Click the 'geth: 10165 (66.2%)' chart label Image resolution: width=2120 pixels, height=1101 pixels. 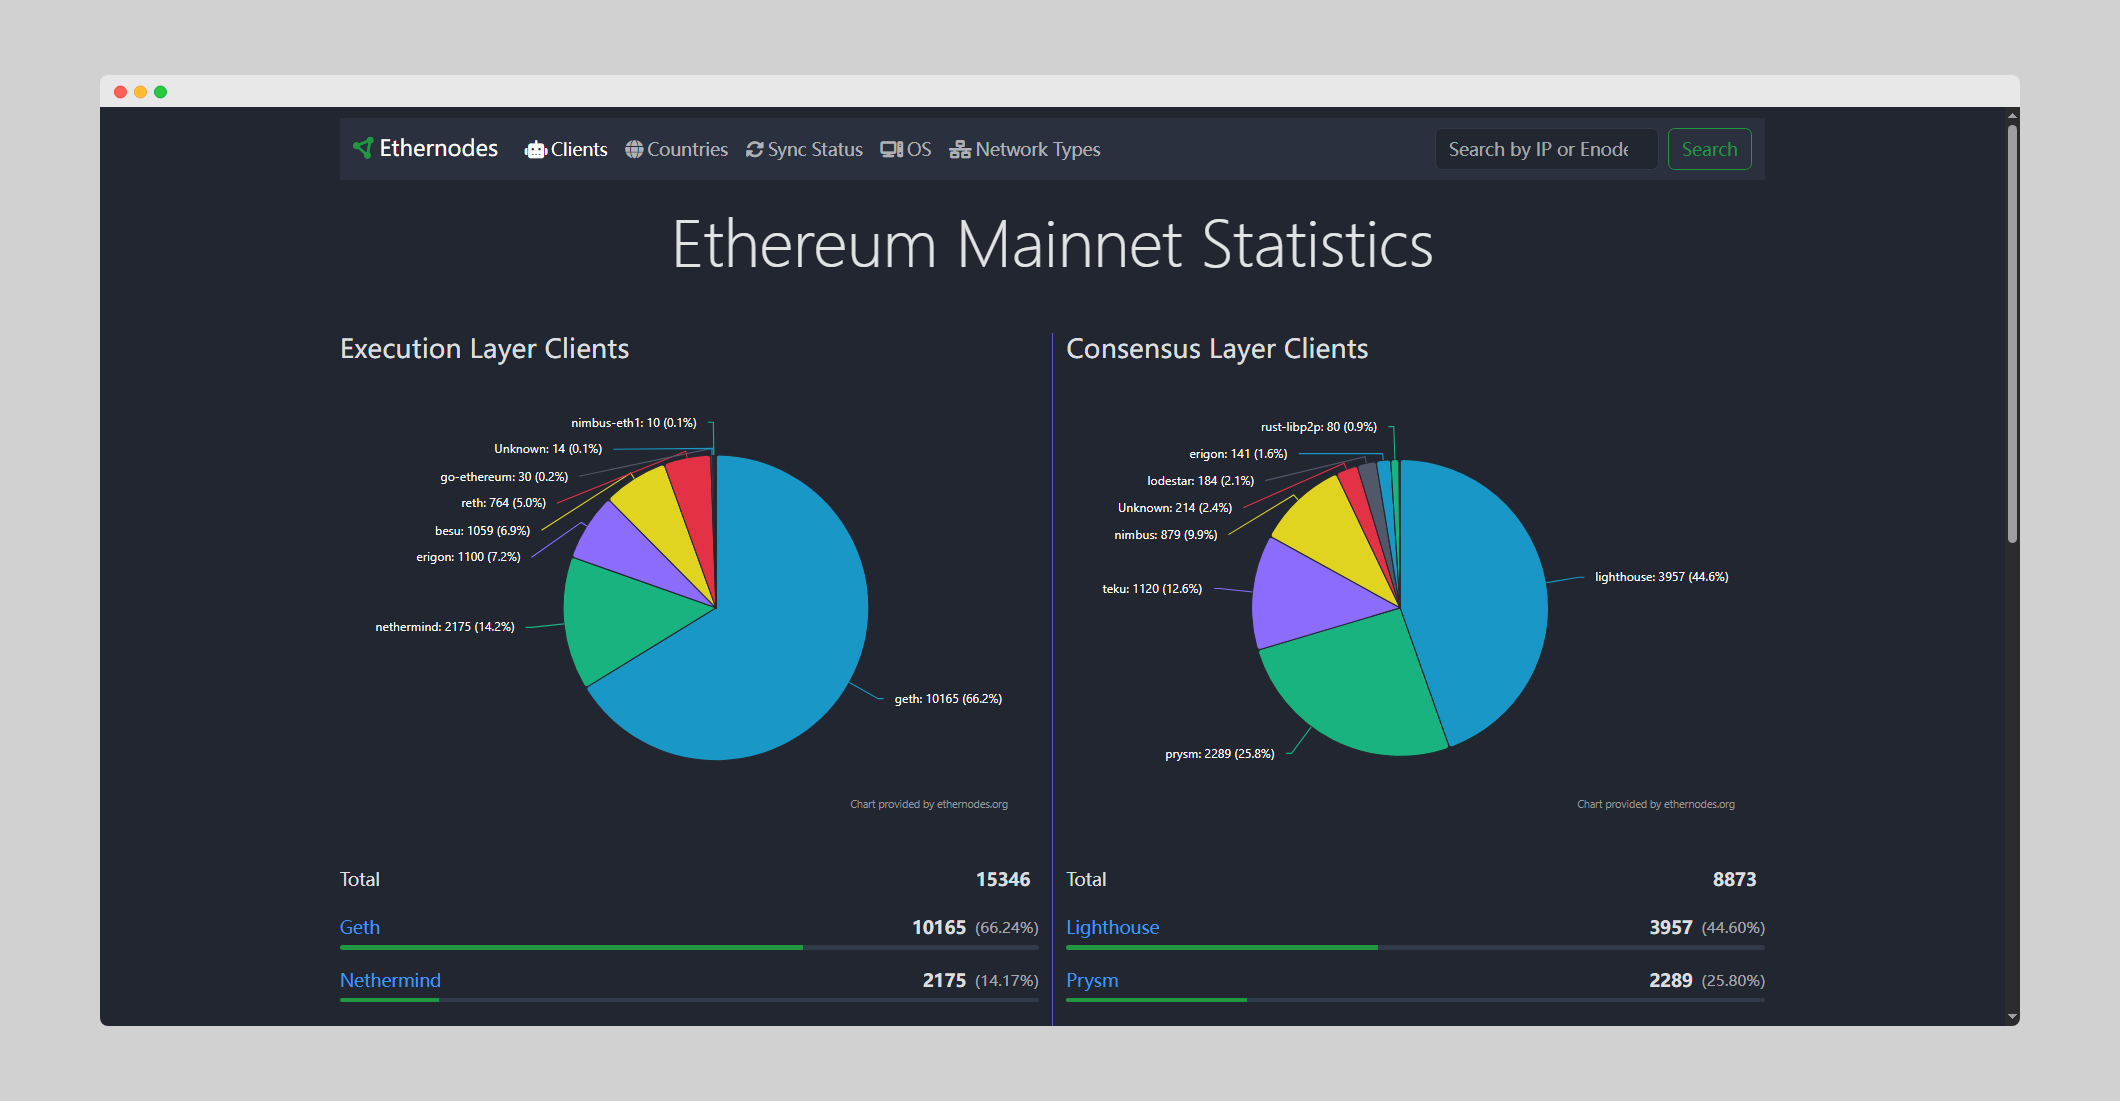click(948, 699)
